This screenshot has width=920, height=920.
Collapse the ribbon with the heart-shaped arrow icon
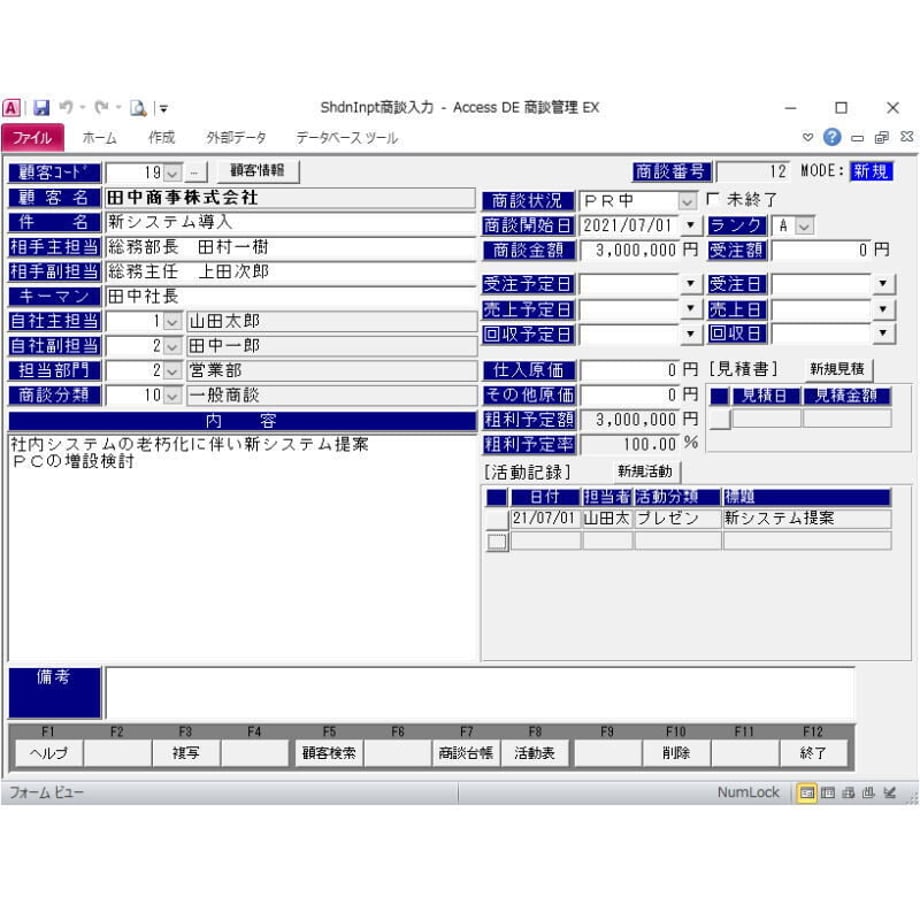click(808, 137)
